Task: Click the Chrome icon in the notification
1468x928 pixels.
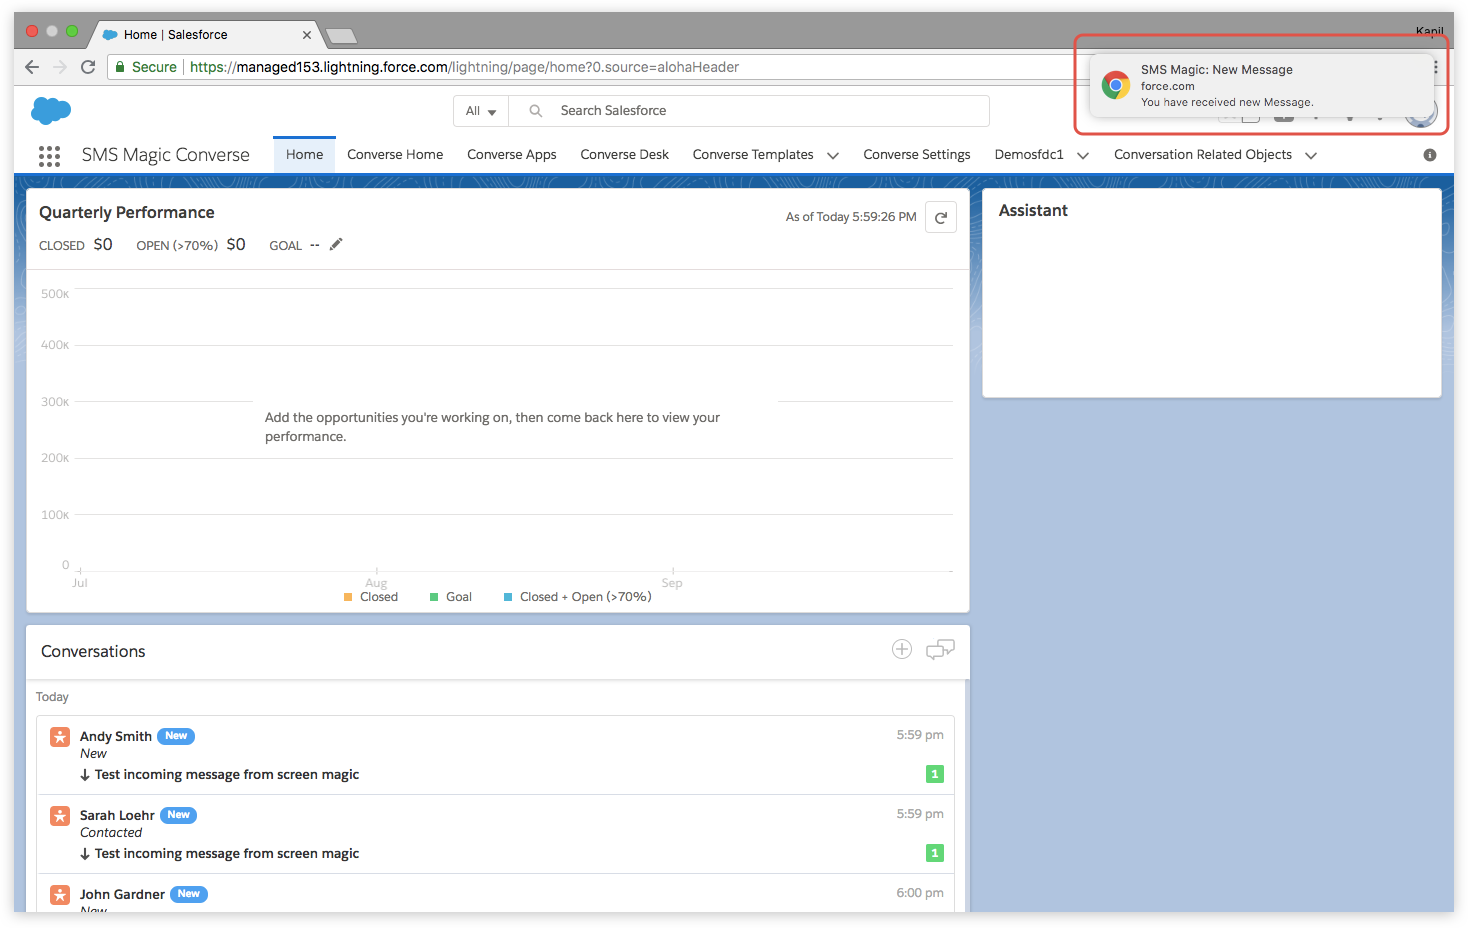Action: tap(1116, 85)
